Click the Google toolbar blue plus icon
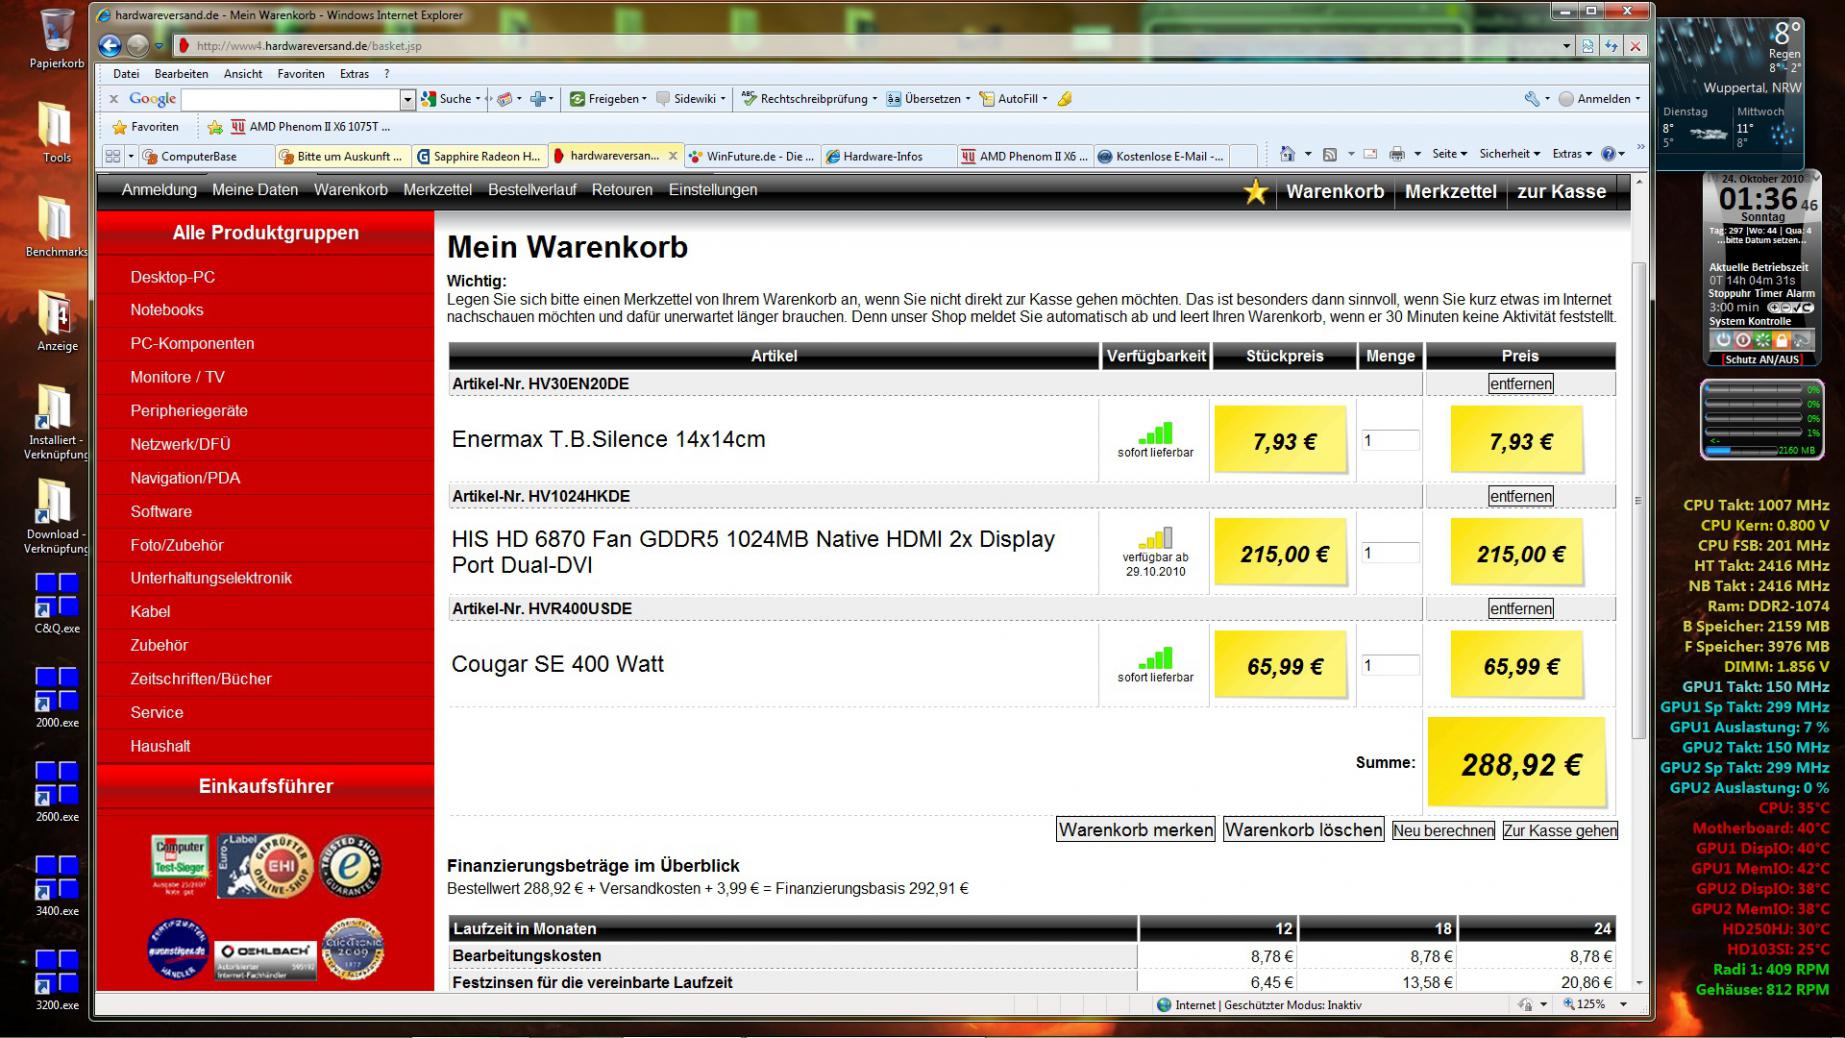The image size is (1845, 1038). pos(538,99)
